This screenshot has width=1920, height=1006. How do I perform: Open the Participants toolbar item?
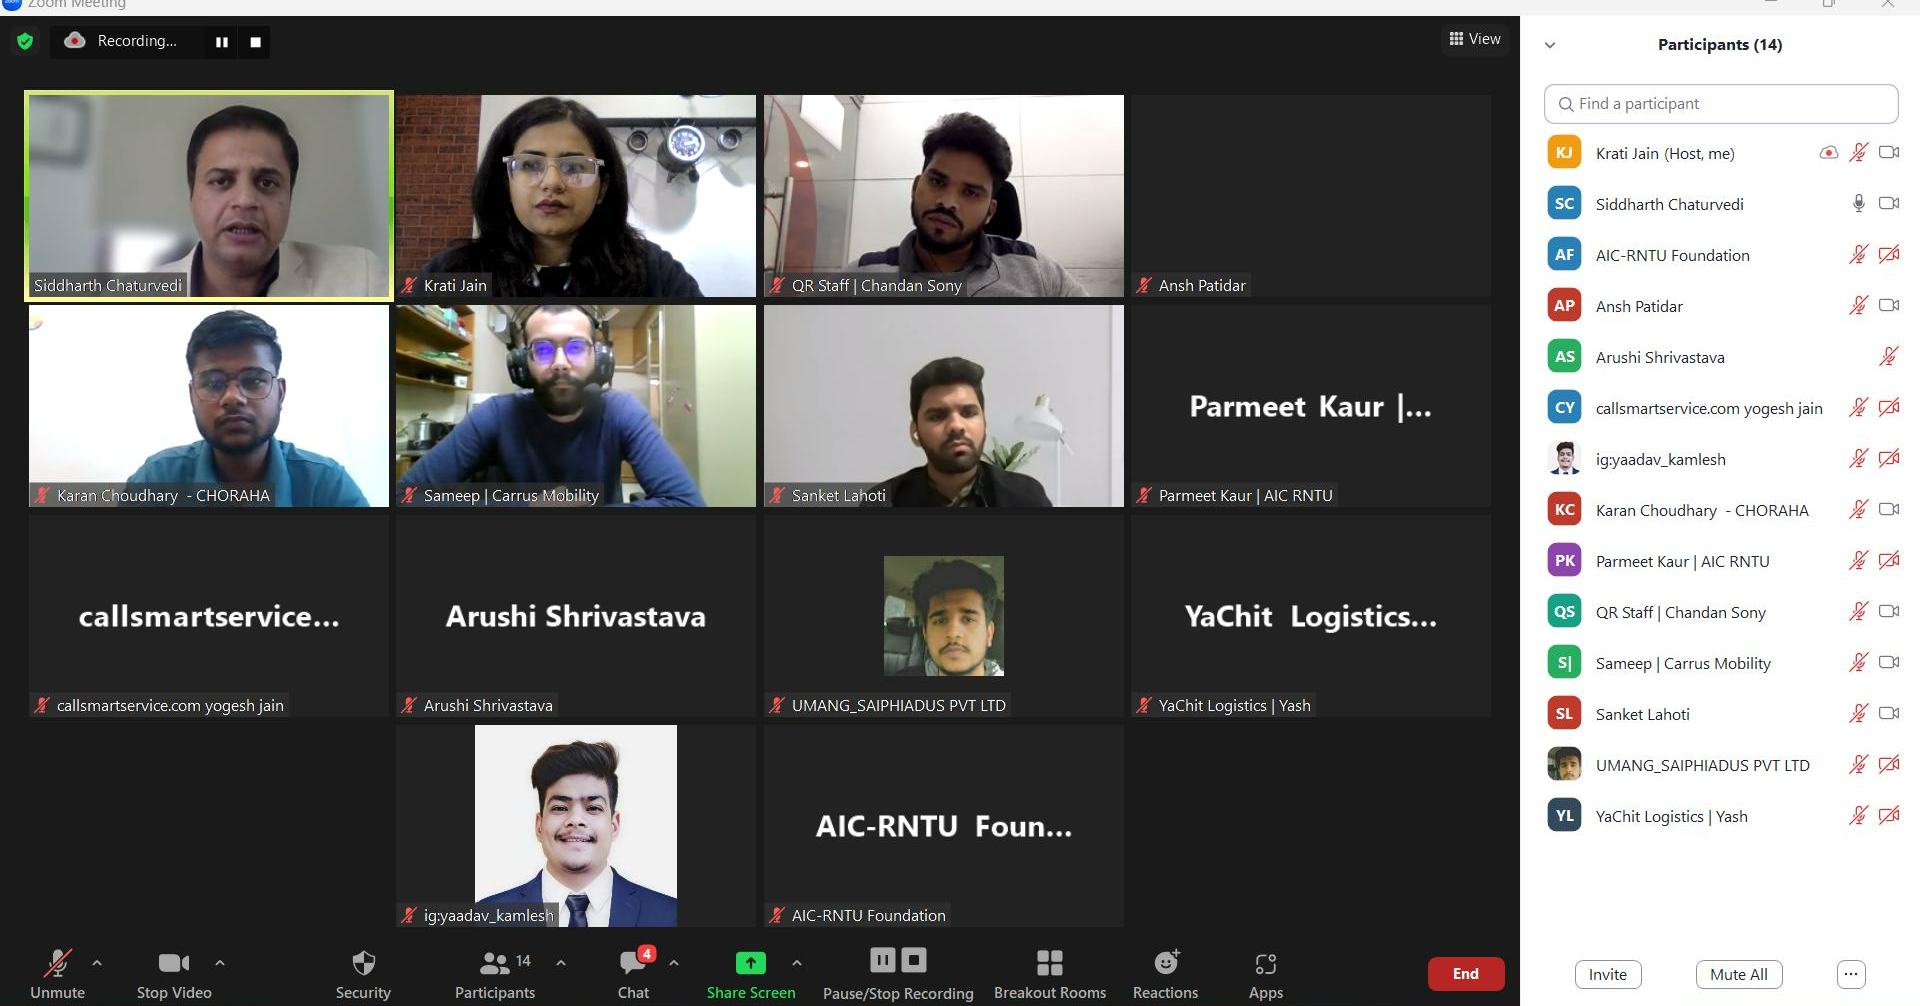[495, 973]
